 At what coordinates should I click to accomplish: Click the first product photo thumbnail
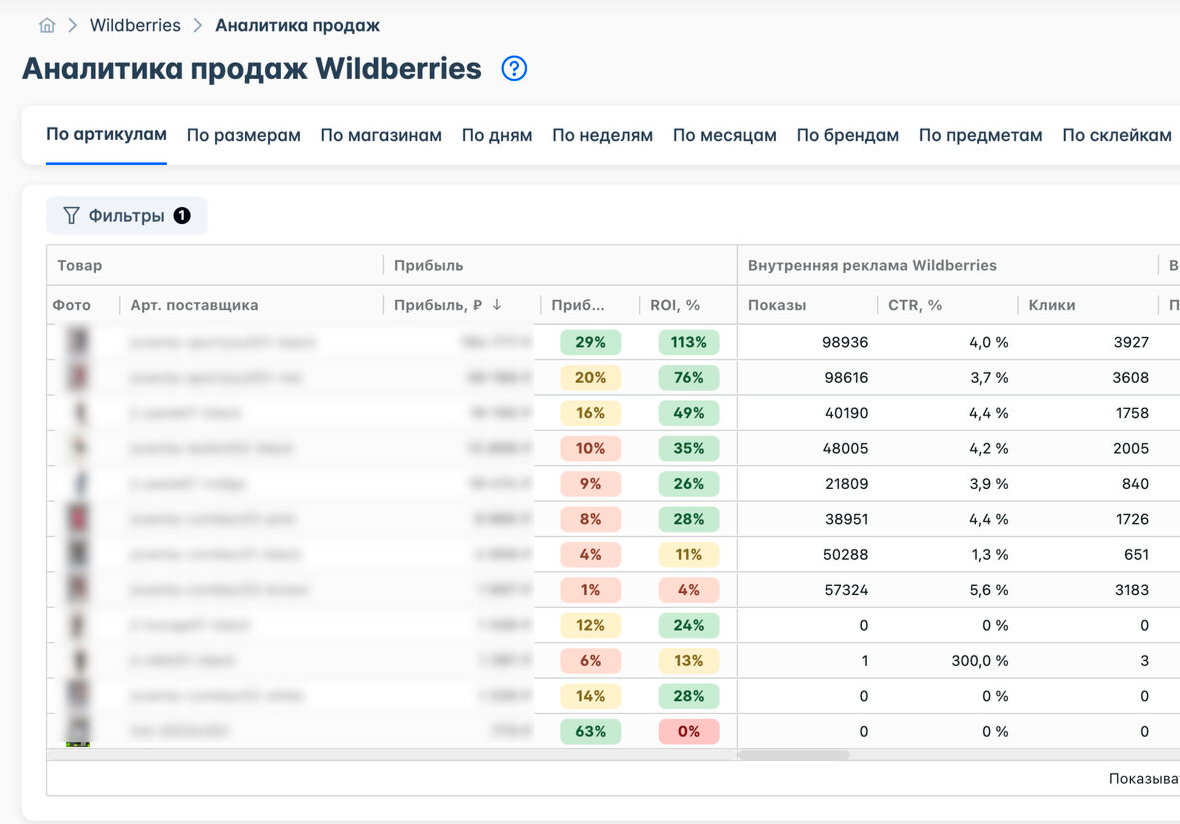(78, 342)
